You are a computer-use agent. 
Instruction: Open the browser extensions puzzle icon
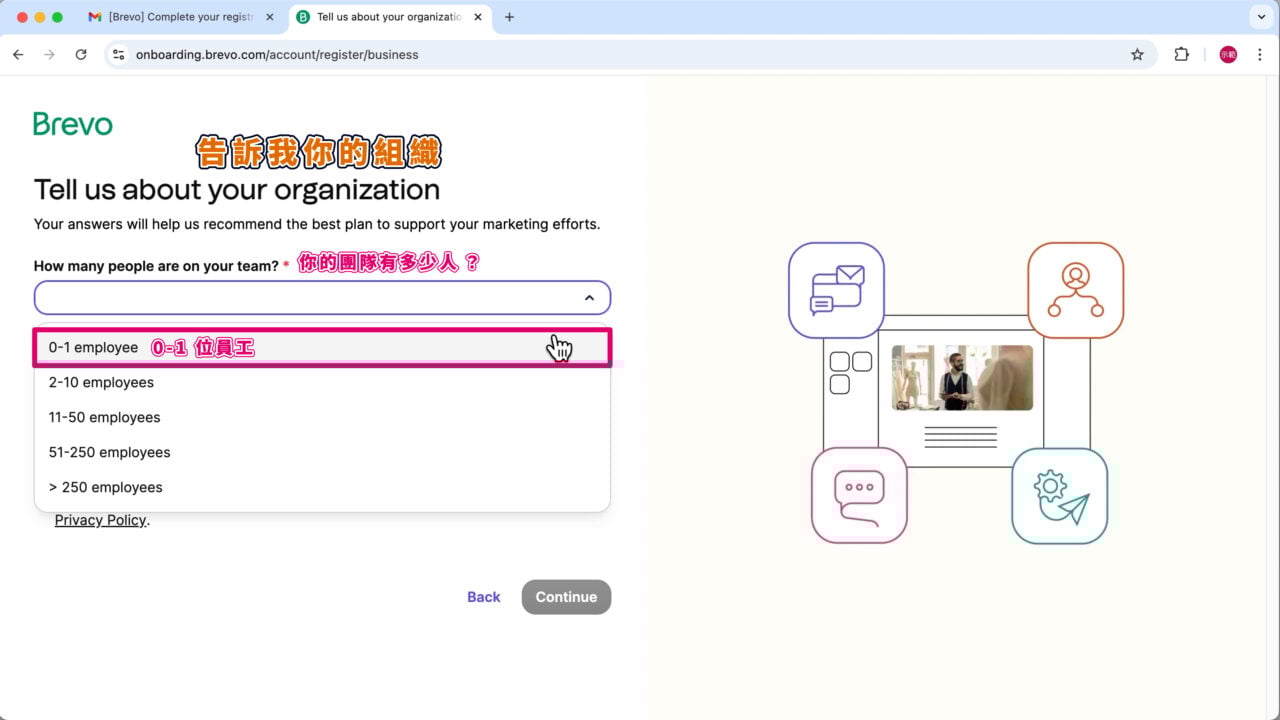1181,55
